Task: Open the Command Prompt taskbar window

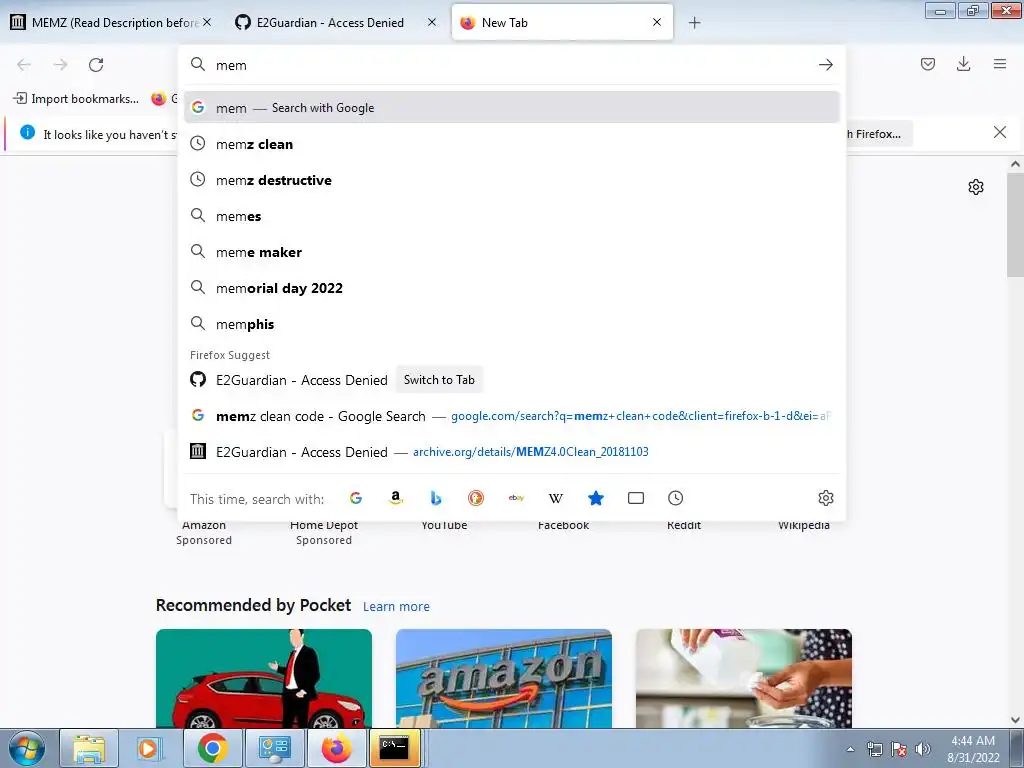Action: (x=394, y=748)
